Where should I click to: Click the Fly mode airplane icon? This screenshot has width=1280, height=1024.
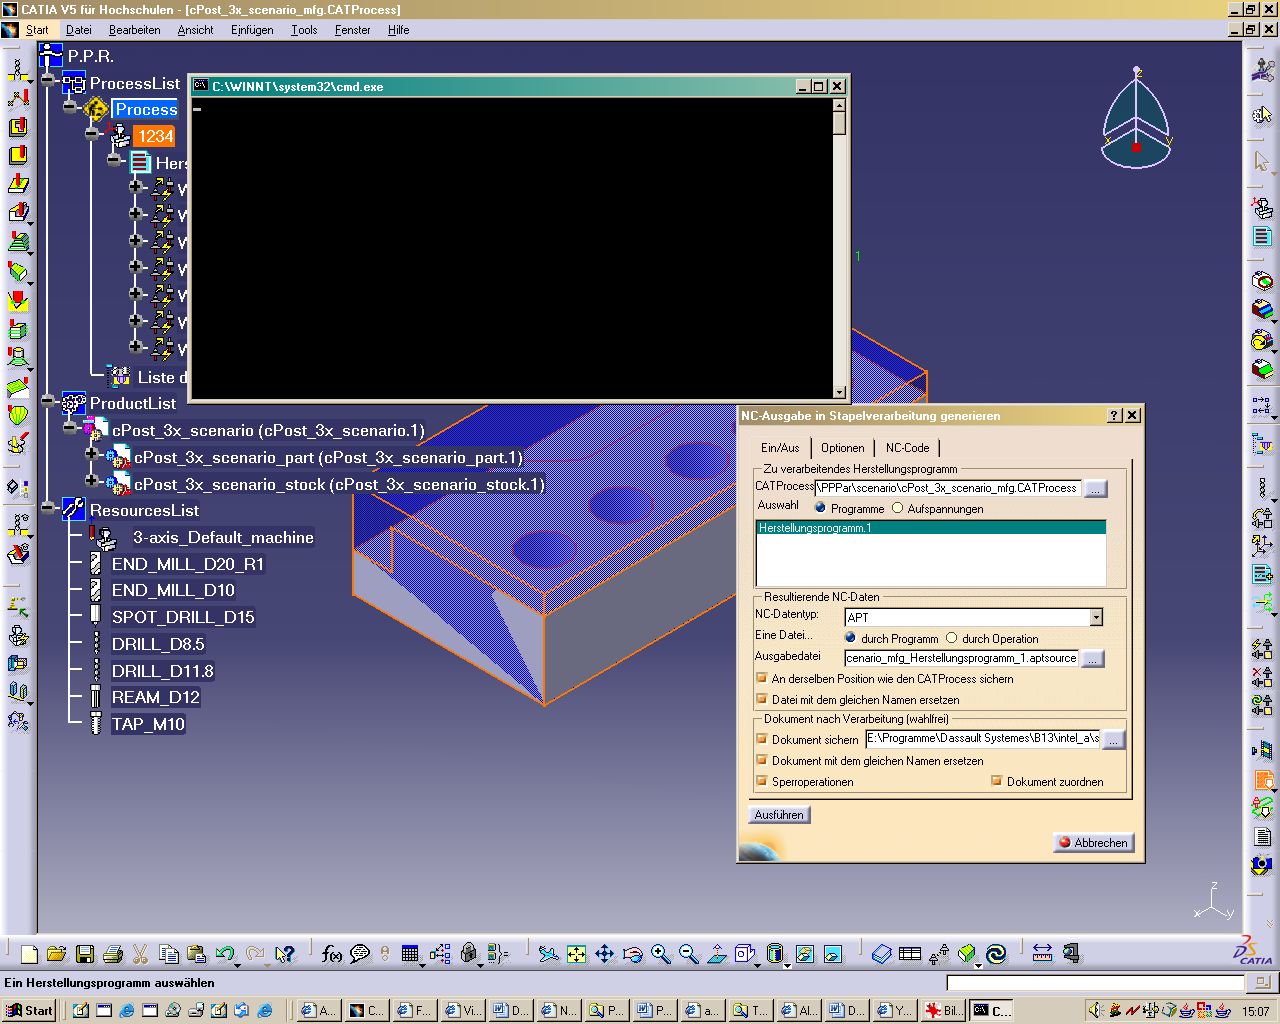click(548, 954)
